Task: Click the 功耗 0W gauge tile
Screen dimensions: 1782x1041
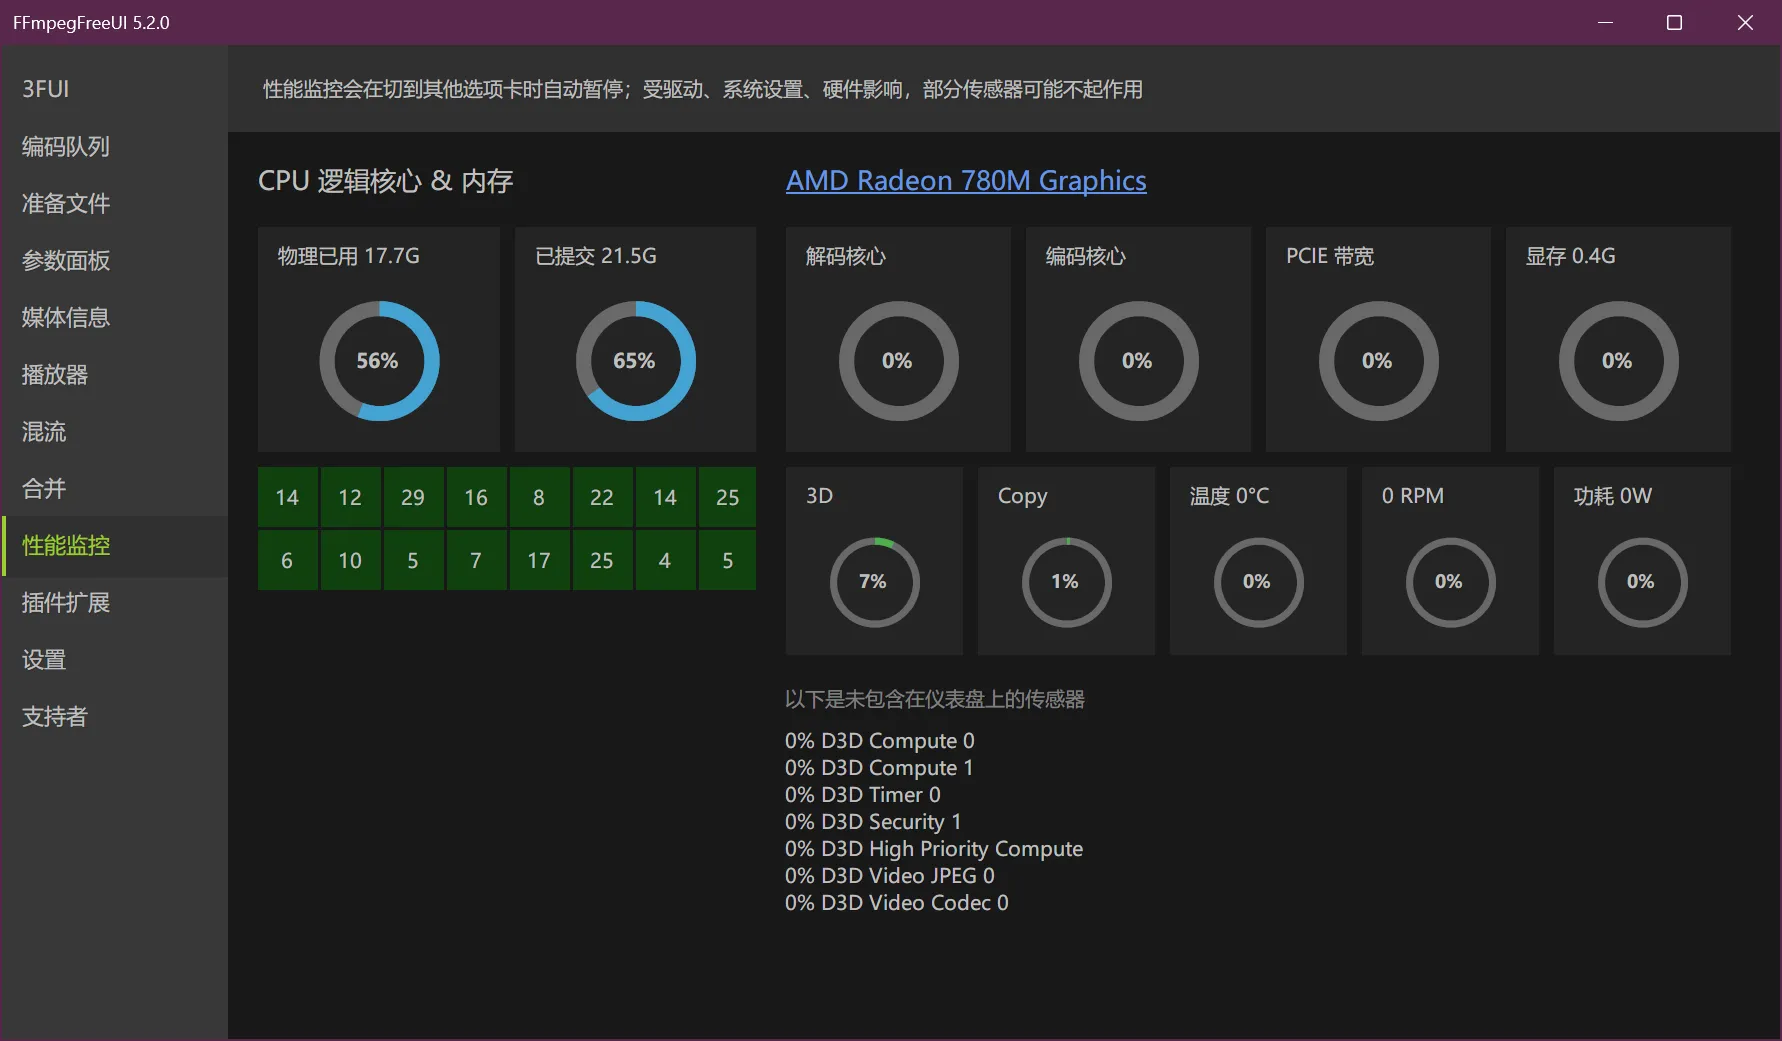Action: [x=1642, y=561]
